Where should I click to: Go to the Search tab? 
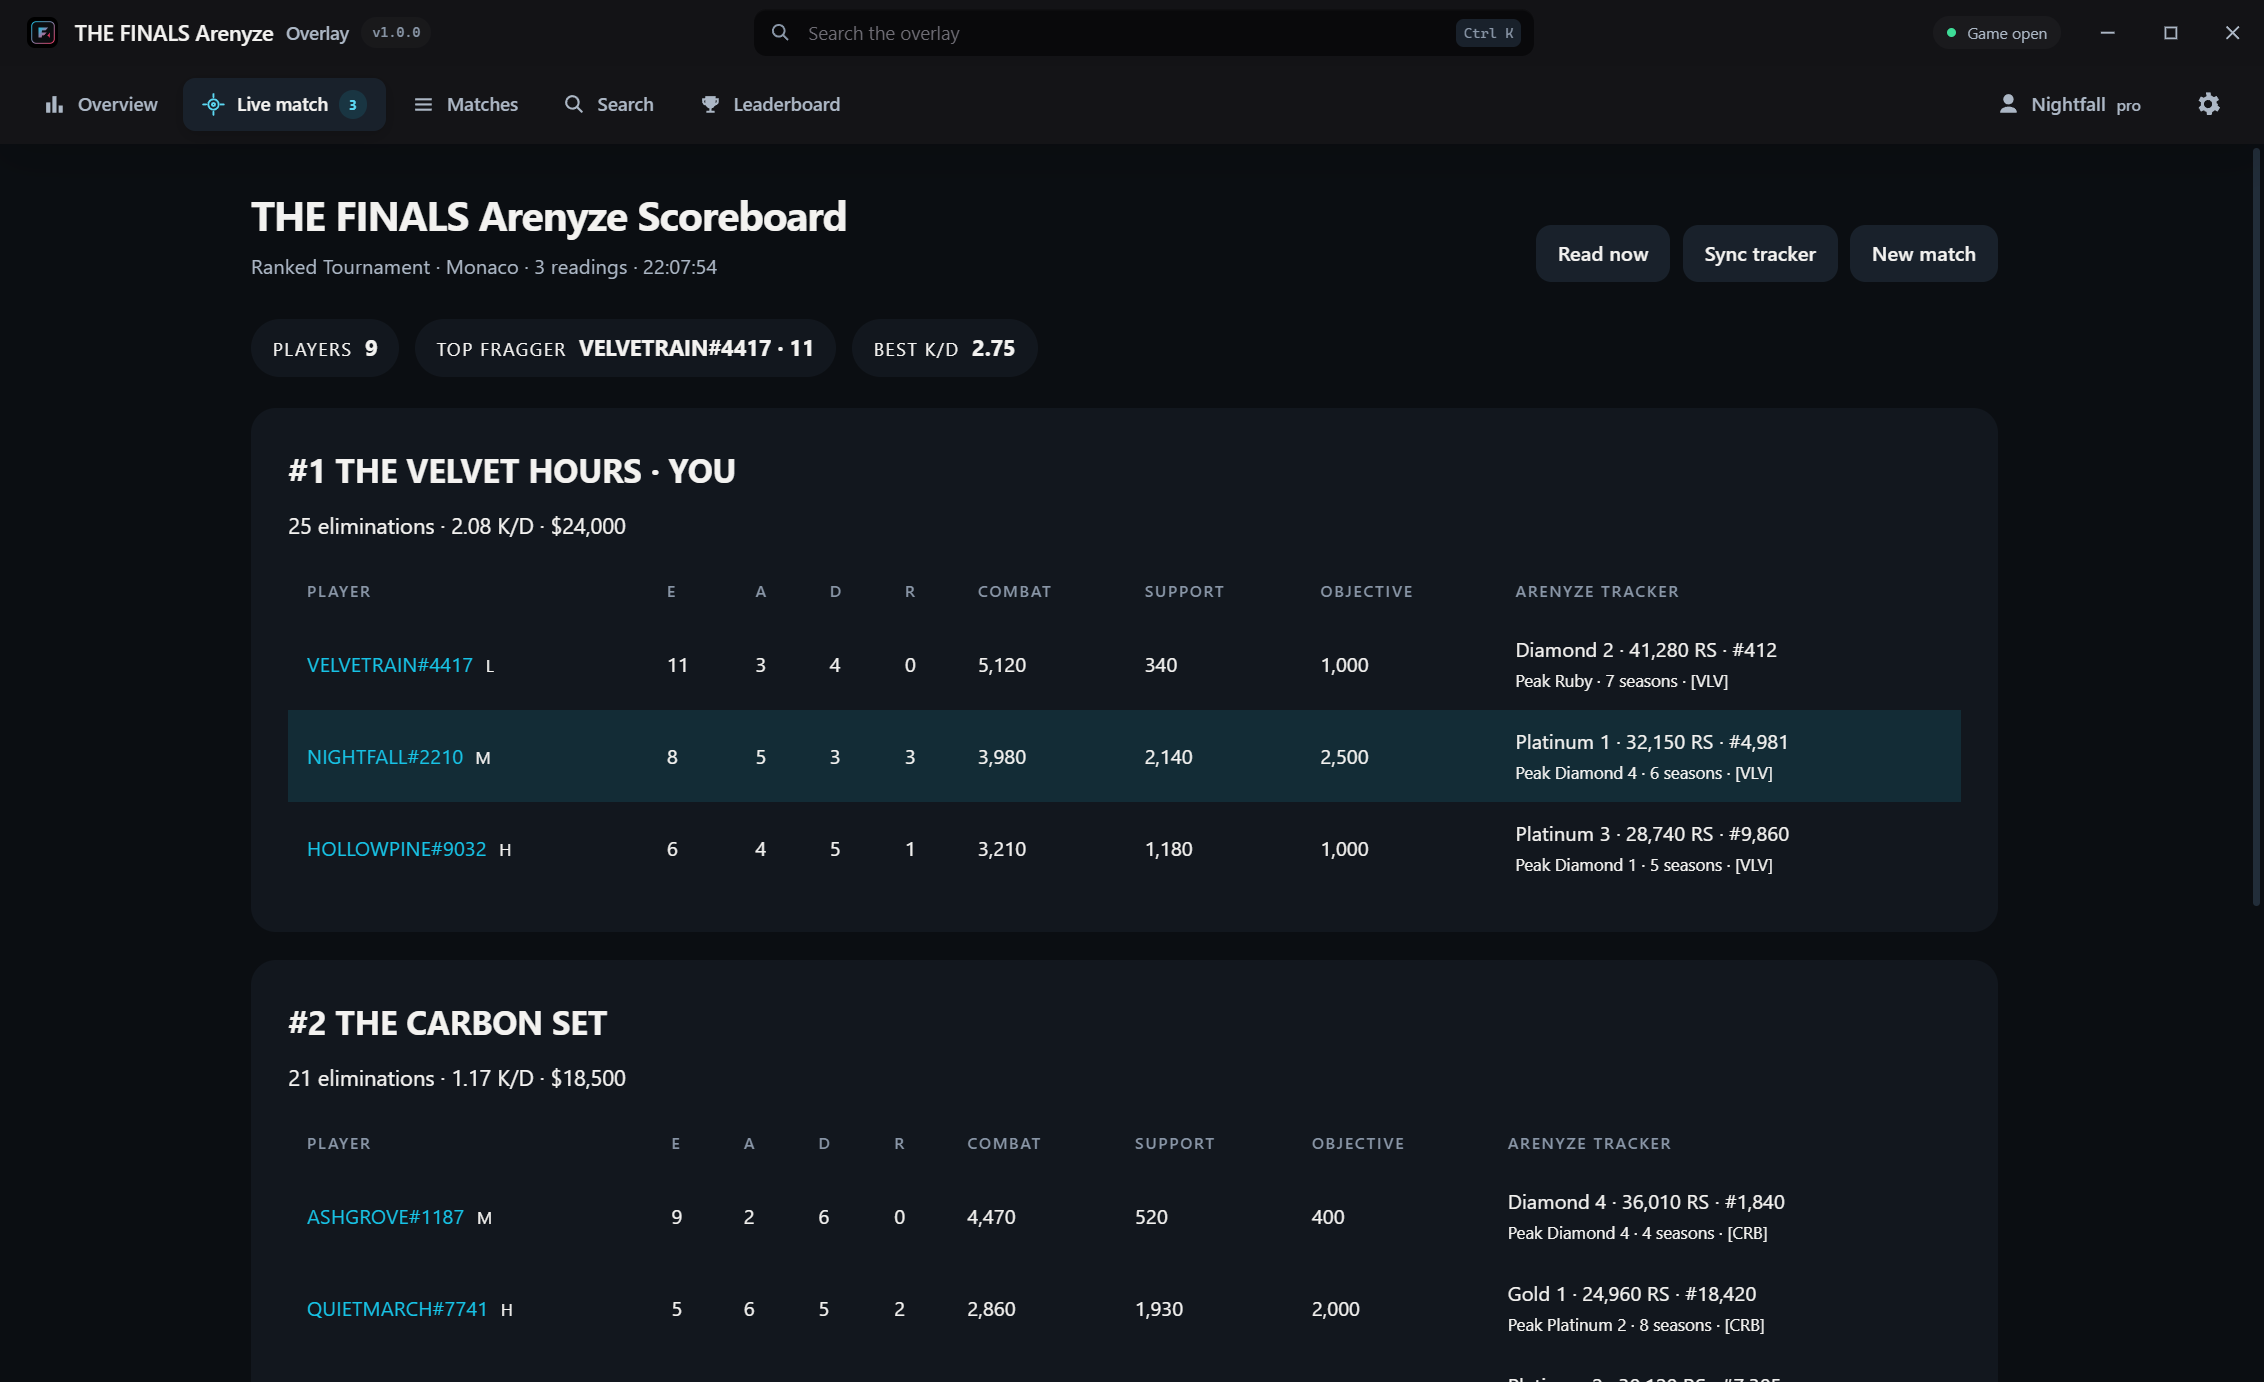click(609, 104)
